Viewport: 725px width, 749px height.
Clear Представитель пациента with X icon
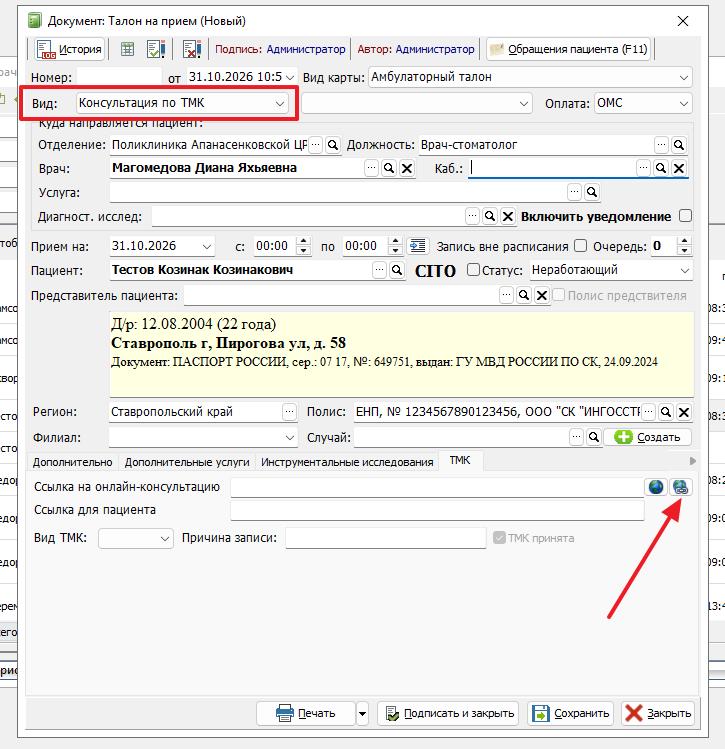(x=542, y=295)
